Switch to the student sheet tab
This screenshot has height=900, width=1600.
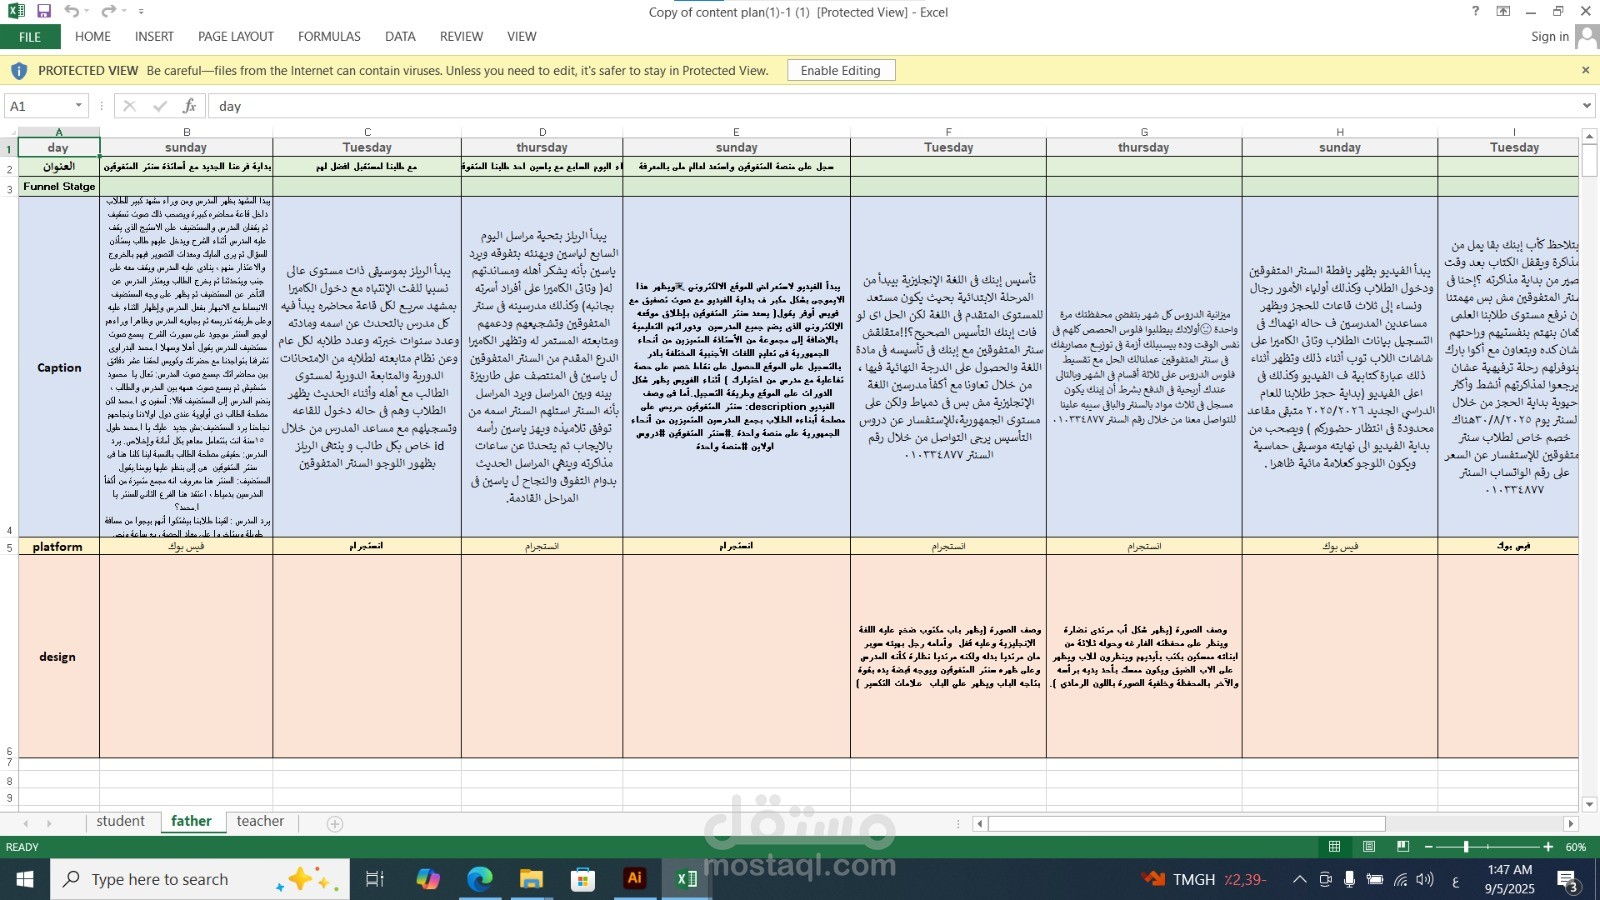coord(121,822)
